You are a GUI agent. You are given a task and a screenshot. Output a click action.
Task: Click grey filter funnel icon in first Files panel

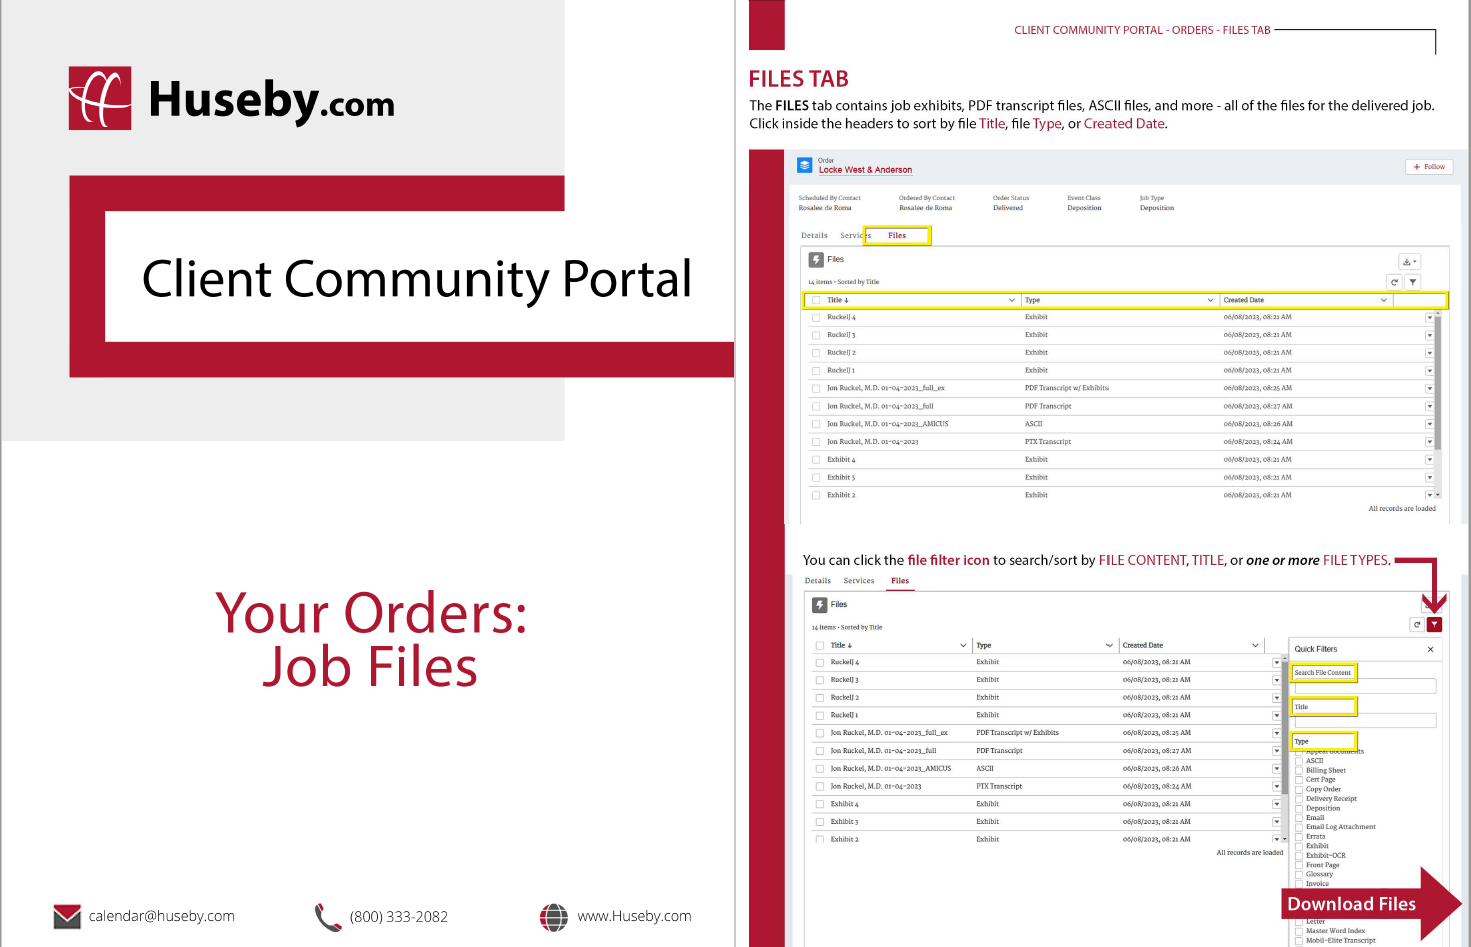coord(1413,283)
